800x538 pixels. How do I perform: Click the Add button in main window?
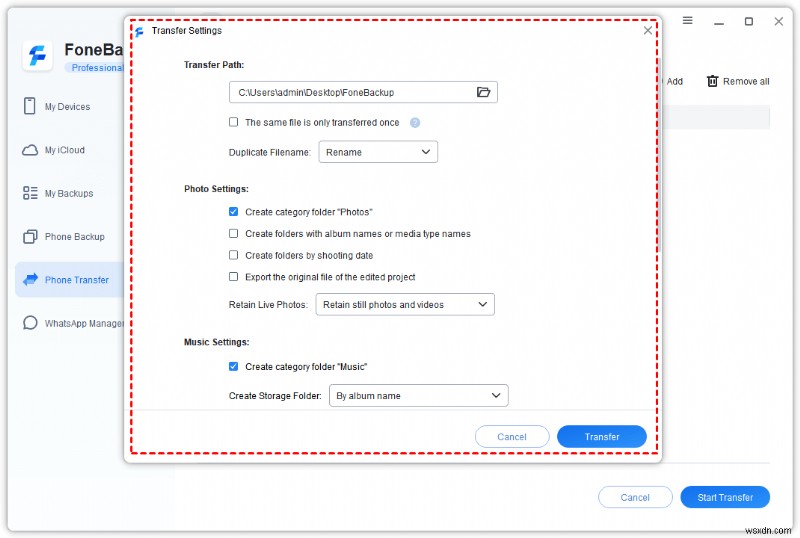tap(674, 81)
